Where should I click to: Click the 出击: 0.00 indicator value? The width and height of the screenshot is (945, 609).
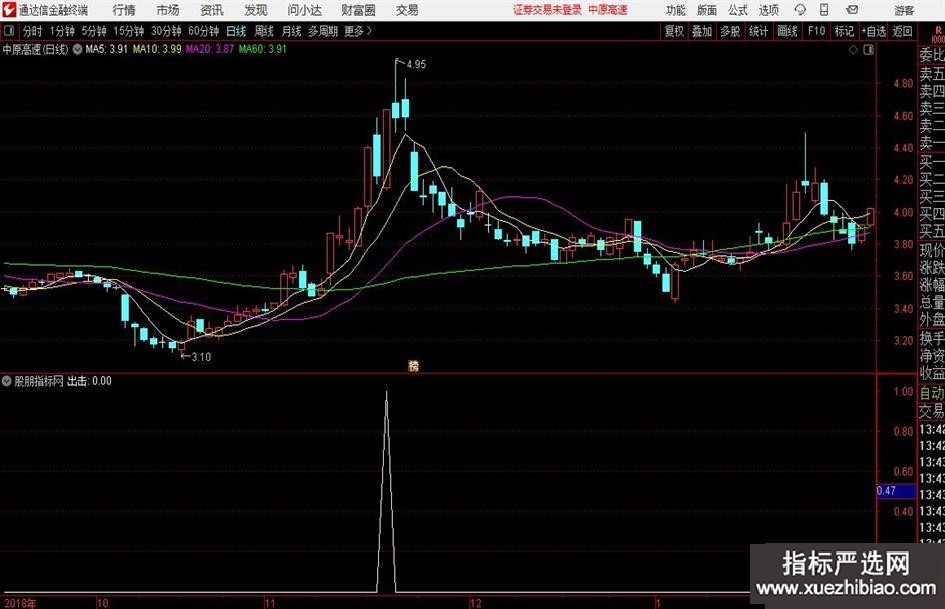[x=89, y=381]
